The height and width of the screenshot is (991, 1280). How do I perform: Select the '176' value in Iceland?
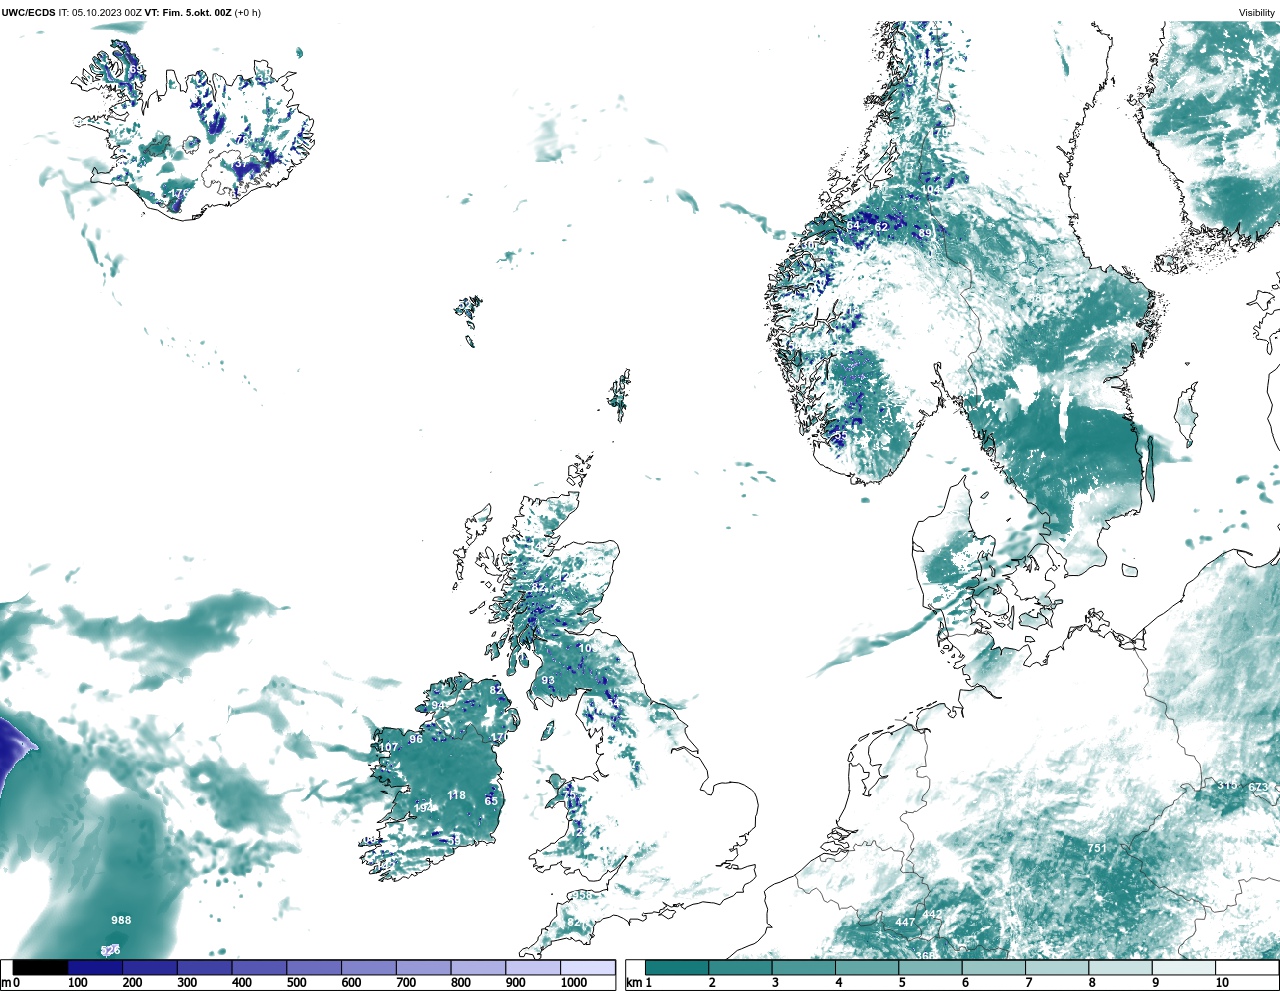coord(180,193)
